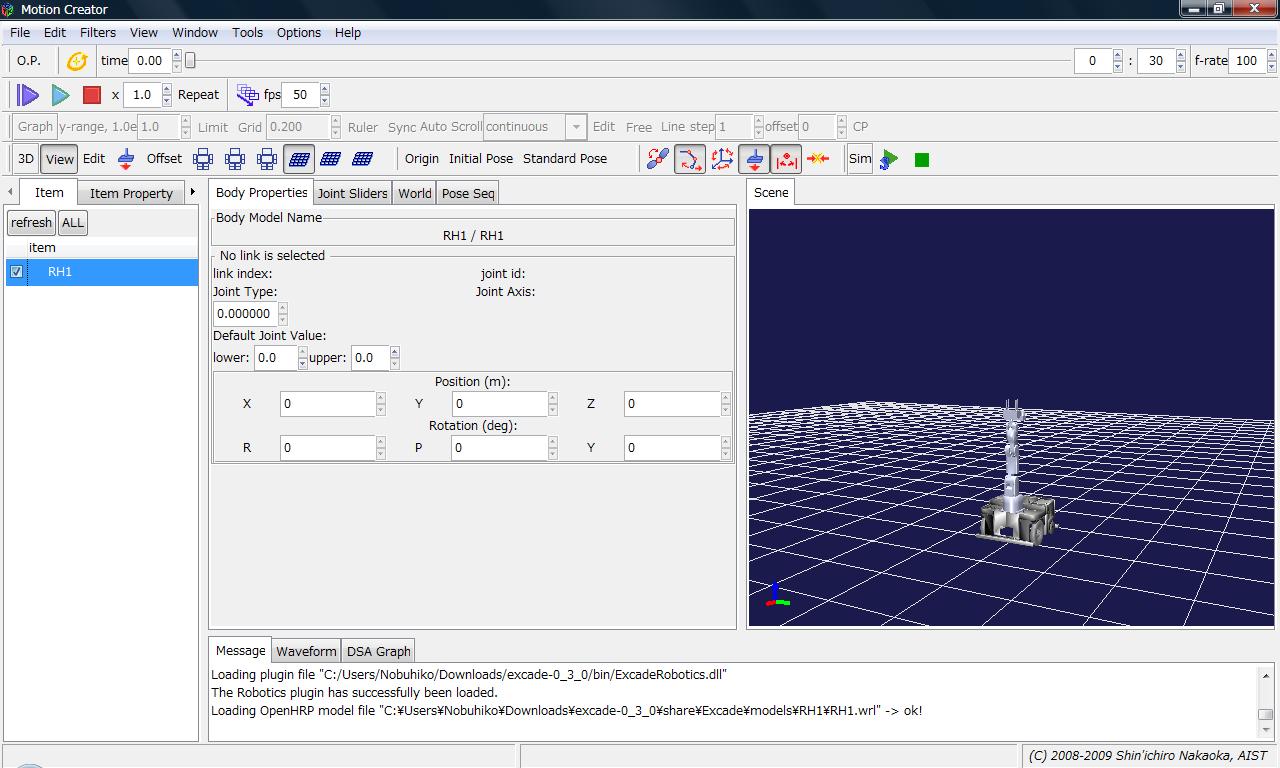Stop simulation with green square icon
This screenshot has height=768, width=1280.
pos(922,159)
